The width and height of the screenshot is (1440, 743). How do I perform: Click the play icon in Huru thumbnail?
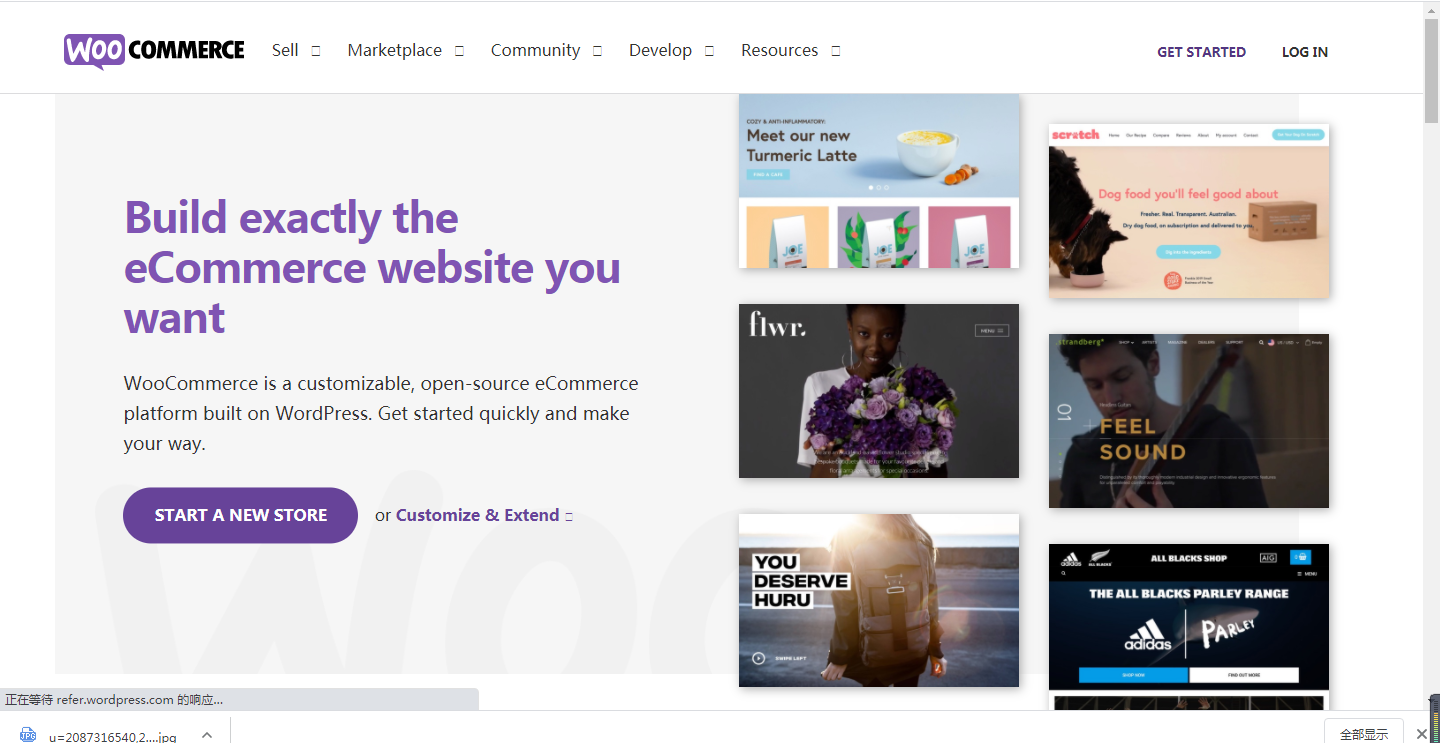click(x=759, y=658)
